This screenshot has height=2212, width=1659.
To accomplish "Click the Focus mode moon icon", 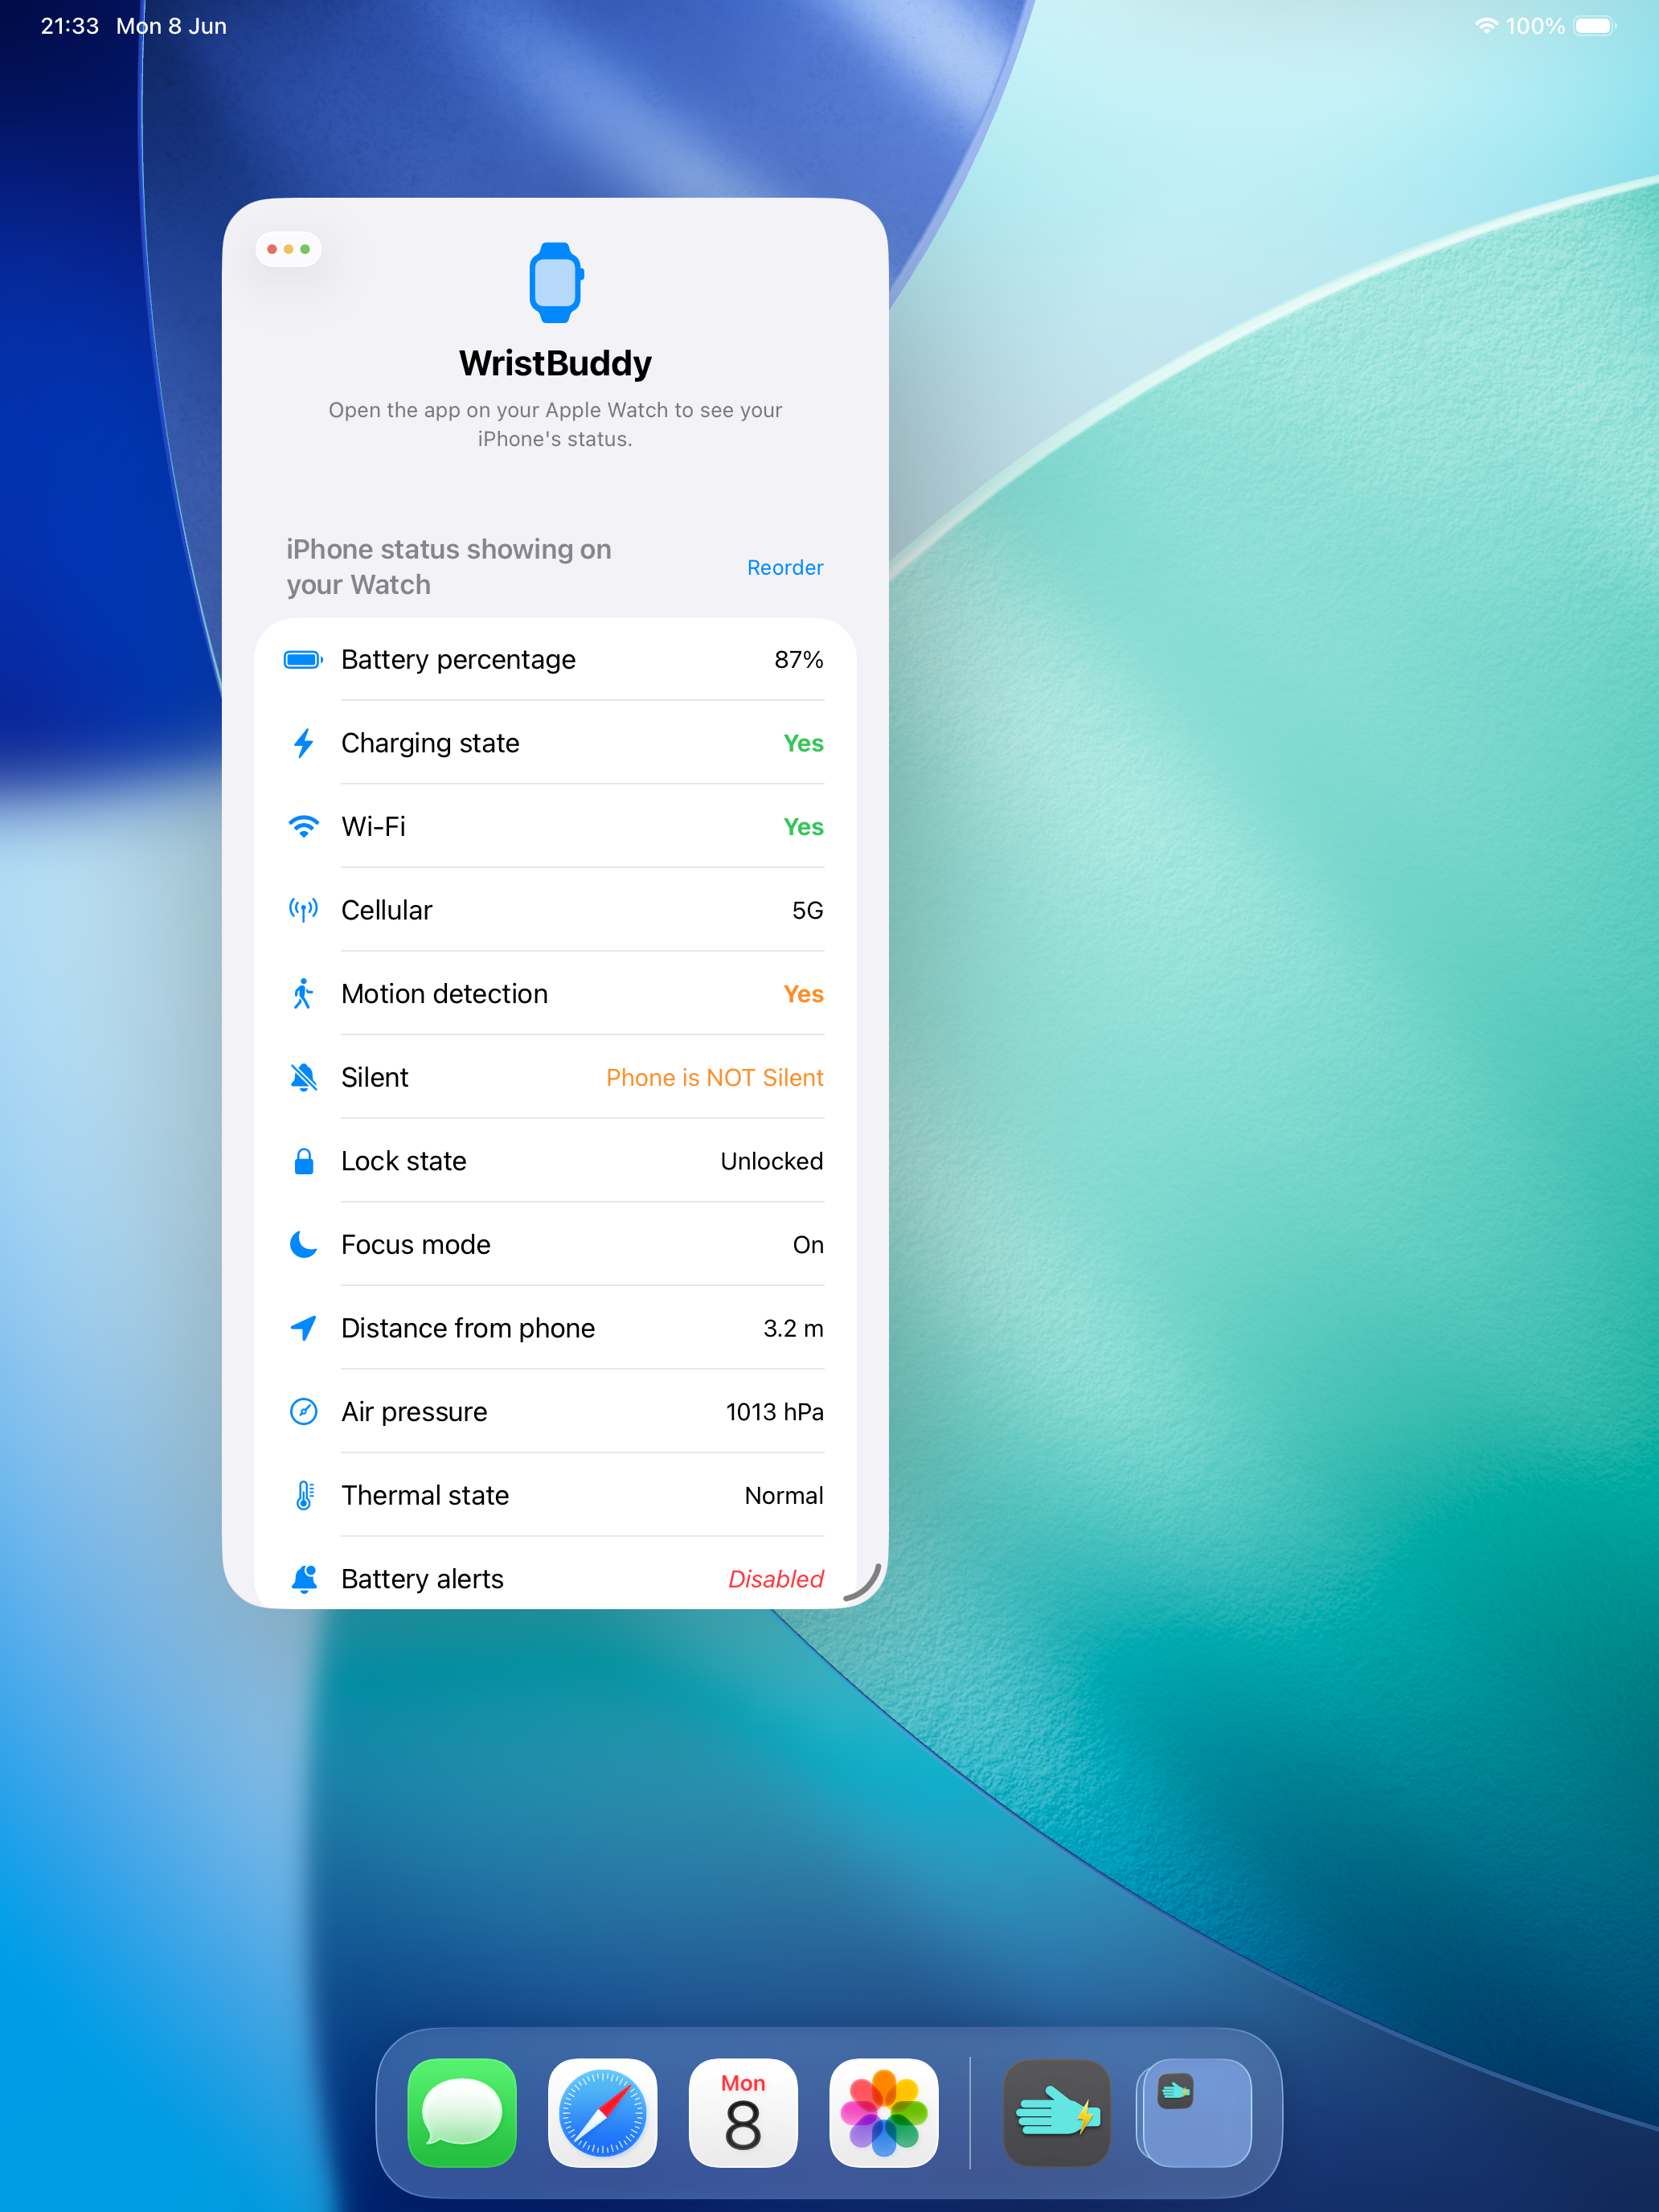I will [x=303, y=1244].
